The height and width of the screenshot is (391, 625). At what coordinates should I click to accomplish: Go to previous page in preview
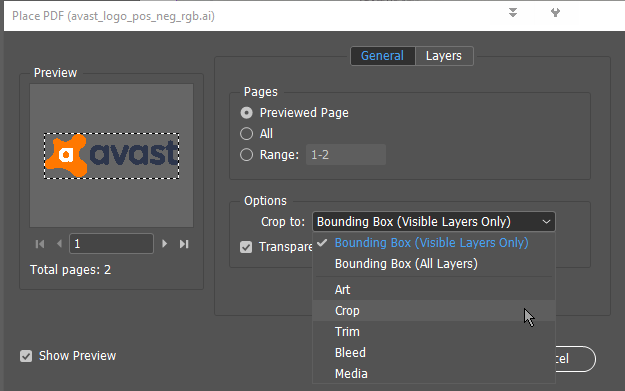pyautogui.click(x=59, y=244)
